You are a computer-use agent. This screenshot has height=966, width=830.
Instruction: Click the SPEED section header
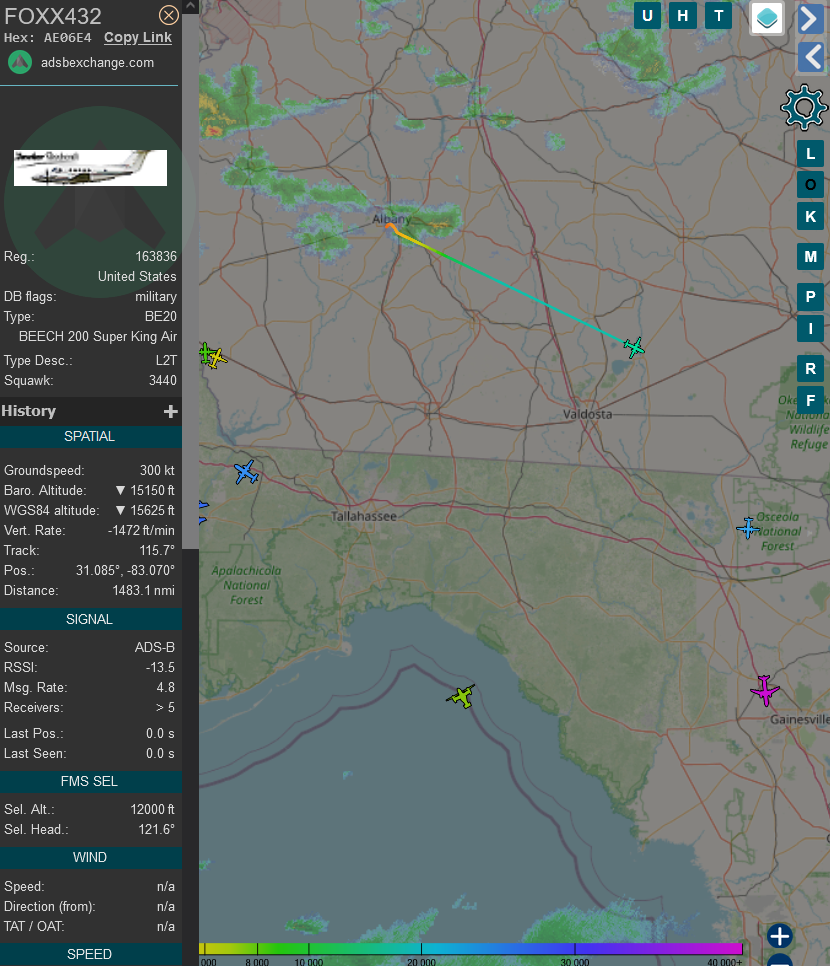click(x=91, y=954)
